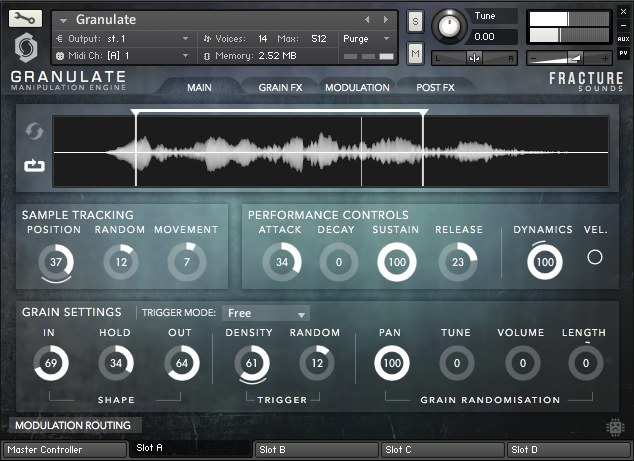634x461 pixels.
Task: Click the Memory 2.52 MB readout
Action: point(256,56)
